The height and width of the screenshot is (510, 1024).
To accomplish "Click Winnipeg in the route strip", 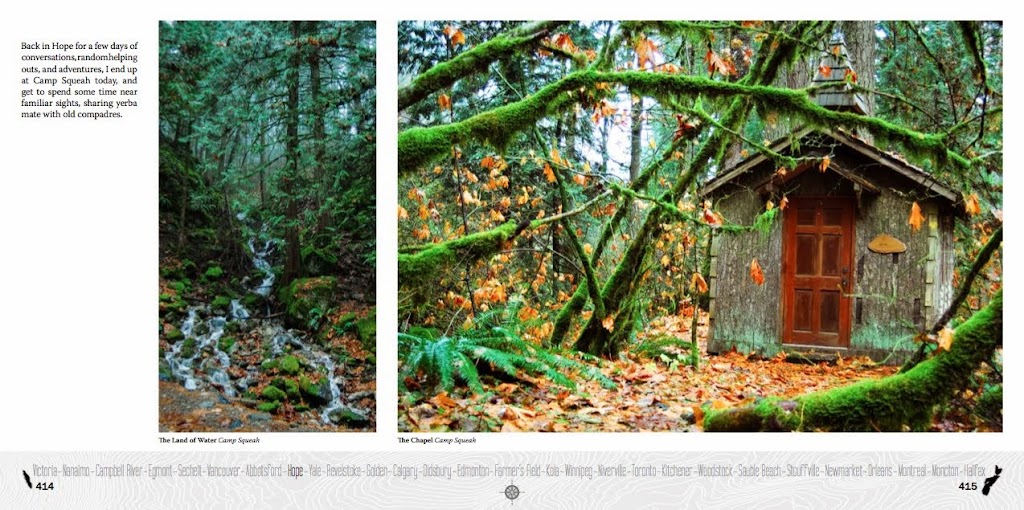I will tap(577, 471).
